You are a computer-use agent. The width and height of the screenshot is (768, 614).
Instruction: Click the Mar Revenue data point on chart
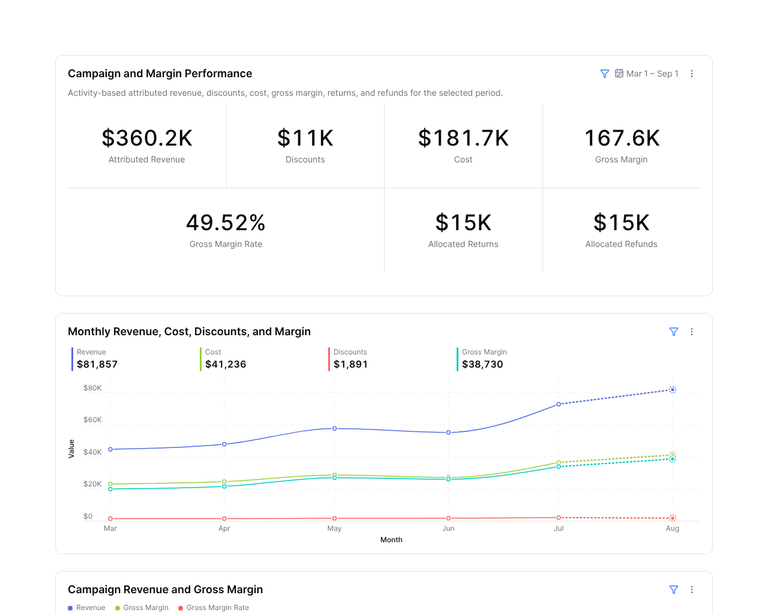(x=110, y=449)
